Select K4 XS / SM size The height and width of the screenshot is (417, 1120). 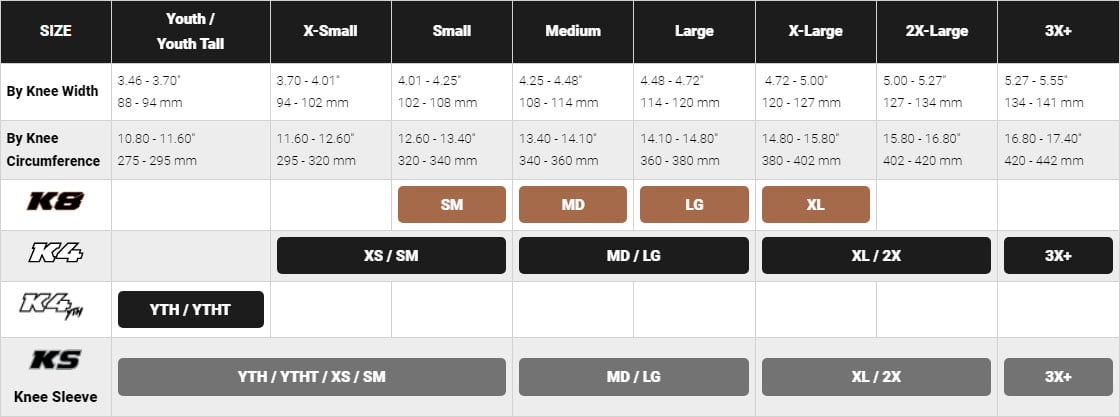(x=391, y=255)
